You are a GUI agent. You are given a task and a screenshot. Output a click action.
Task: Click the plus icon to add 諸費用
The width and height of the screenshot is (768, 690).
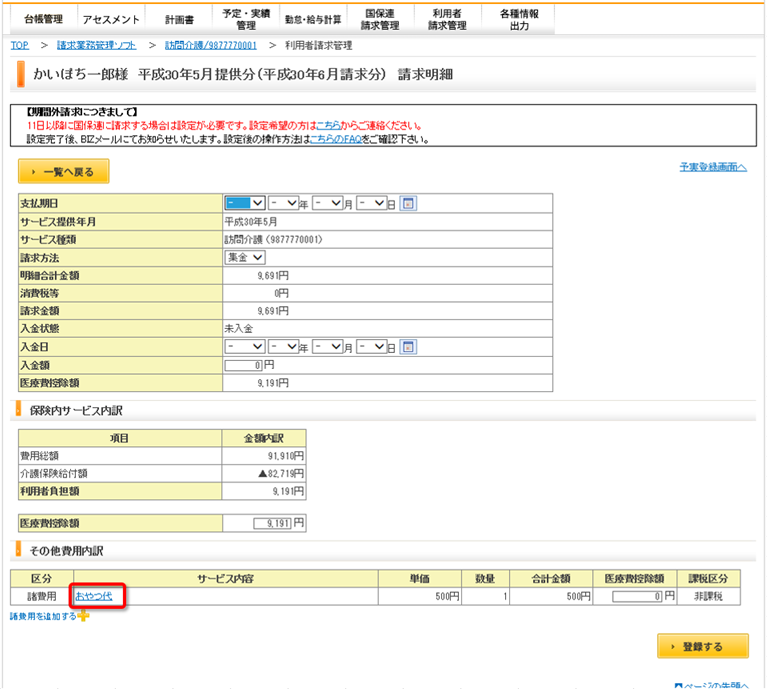click(83, 616)
